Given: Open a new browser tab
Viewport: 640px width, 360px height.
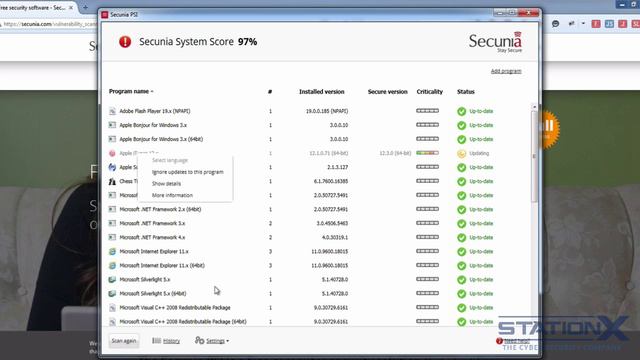Looking at the screenshot, I should coord(85,7).
